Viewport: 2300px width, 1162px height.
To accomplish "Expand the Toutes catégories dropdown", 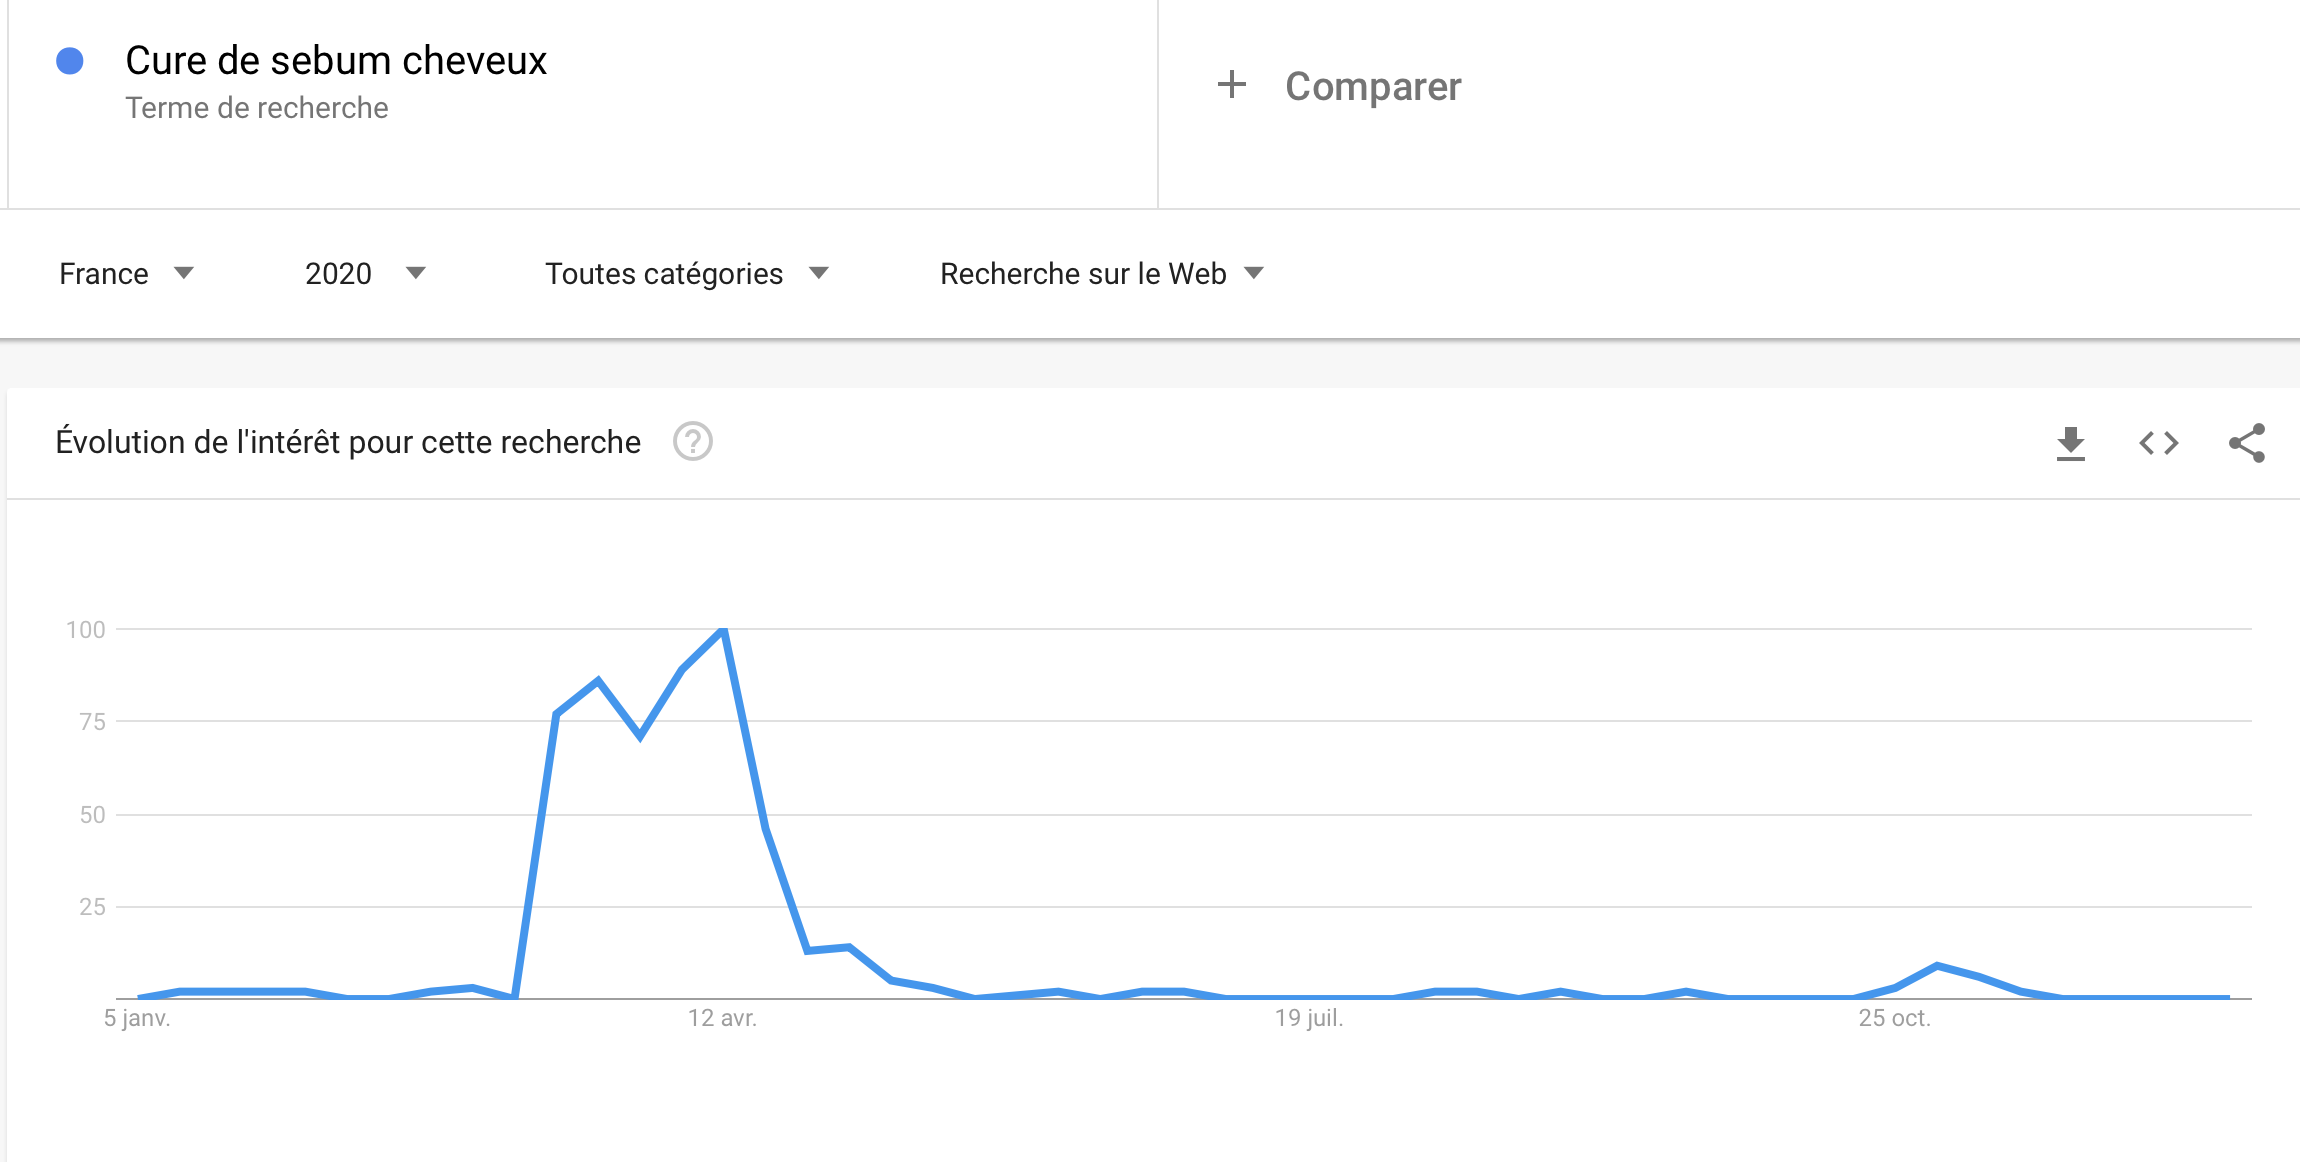I will [687, 273].
